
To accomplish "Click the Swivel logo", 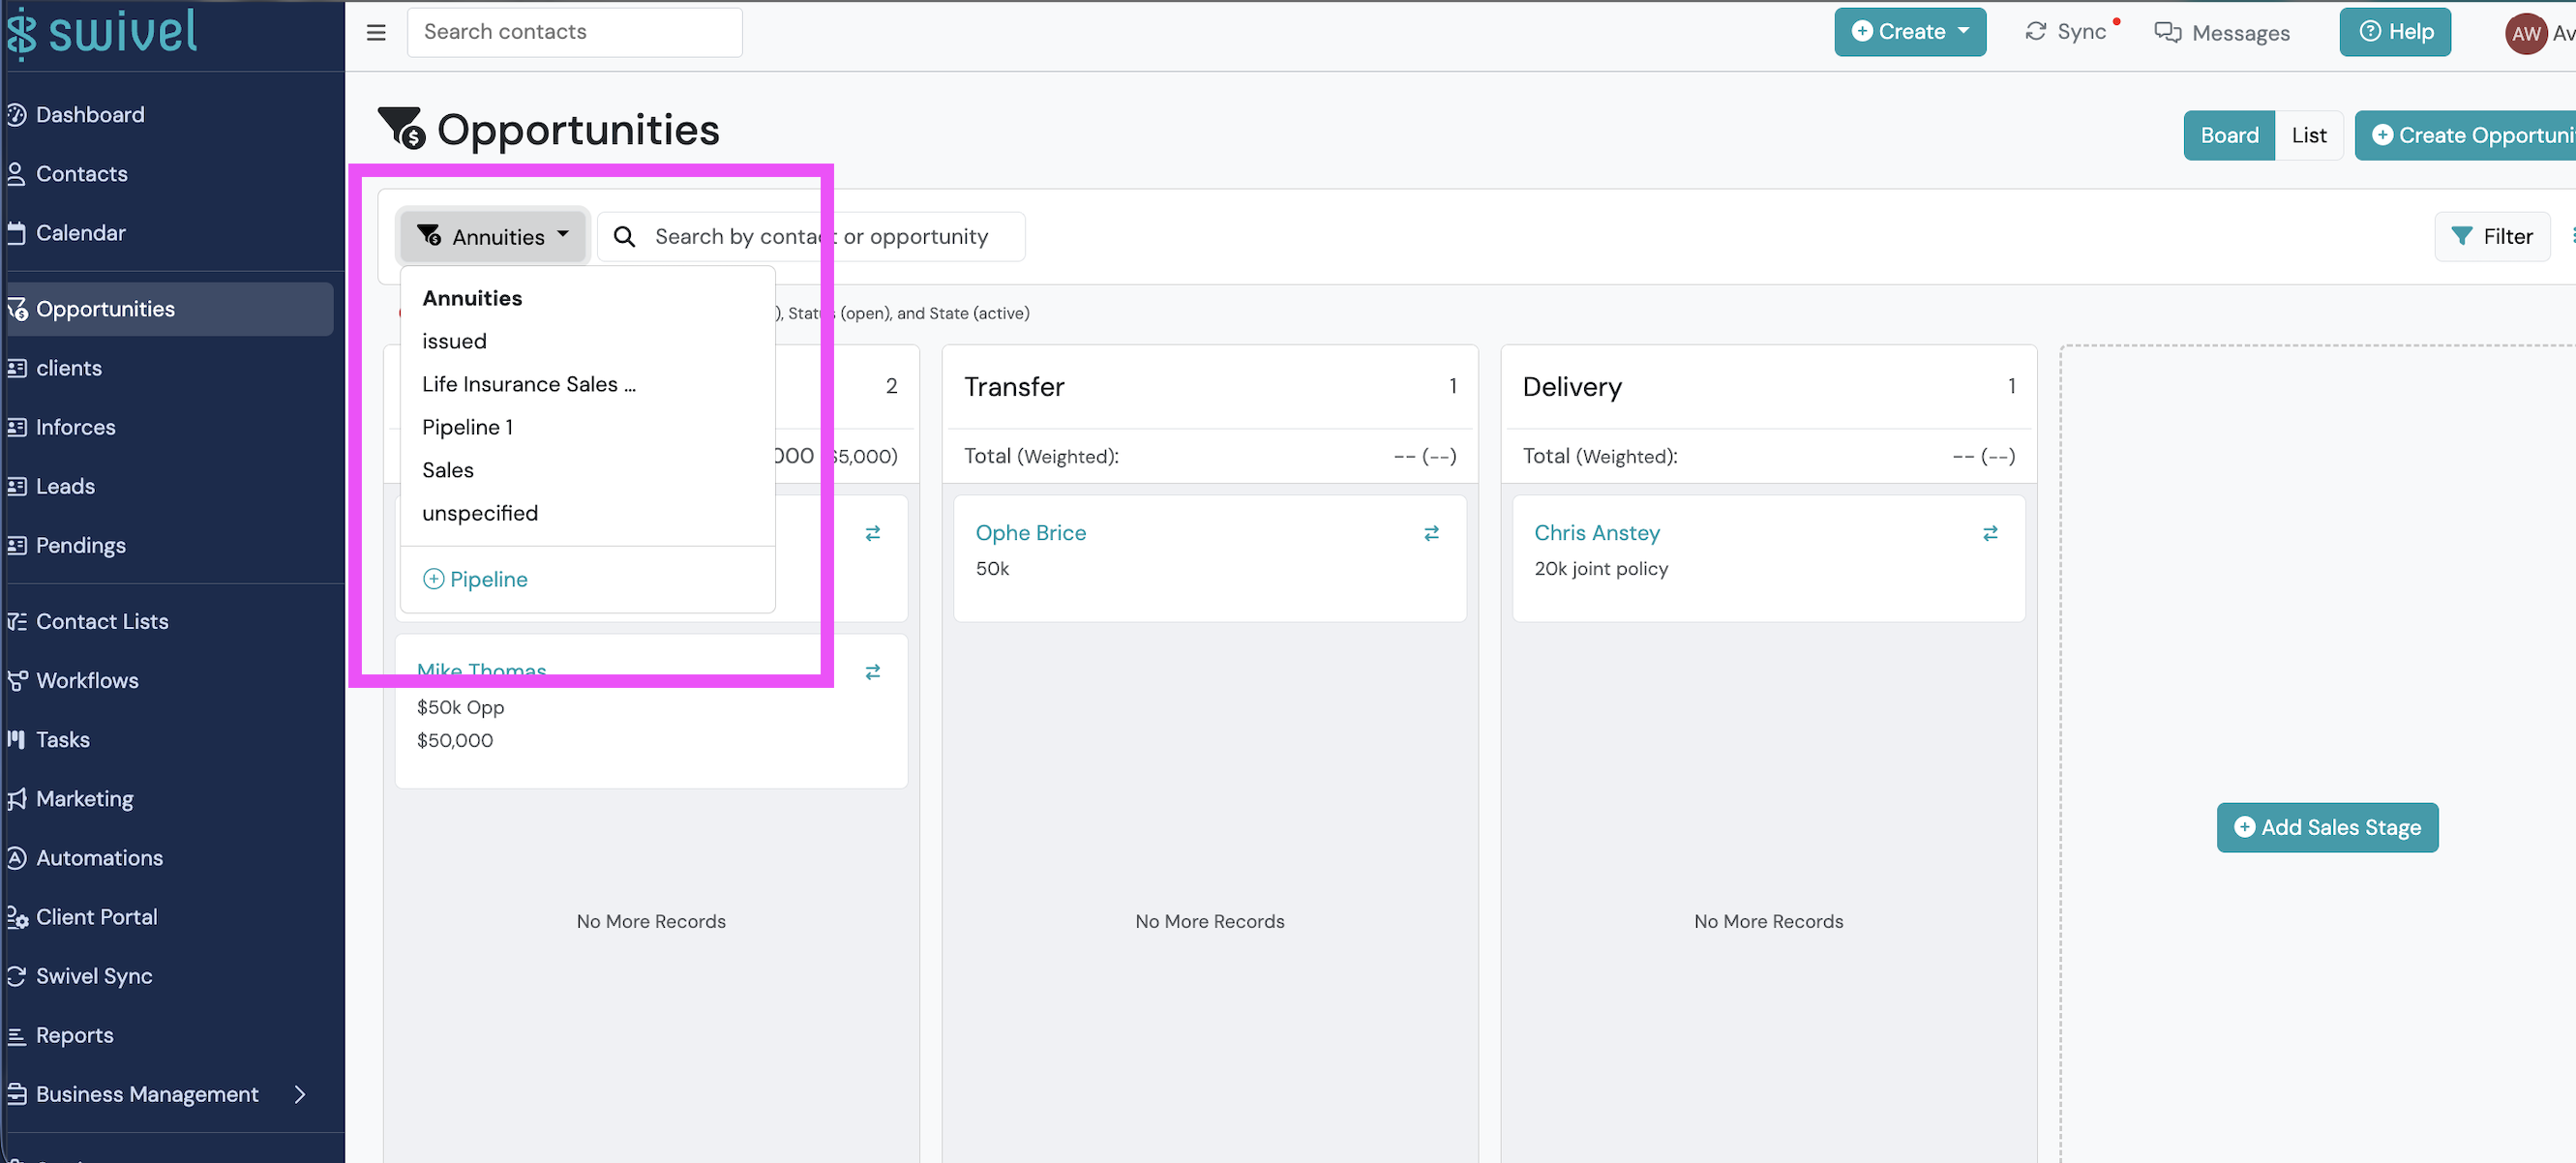I will [x=102, y=32].
